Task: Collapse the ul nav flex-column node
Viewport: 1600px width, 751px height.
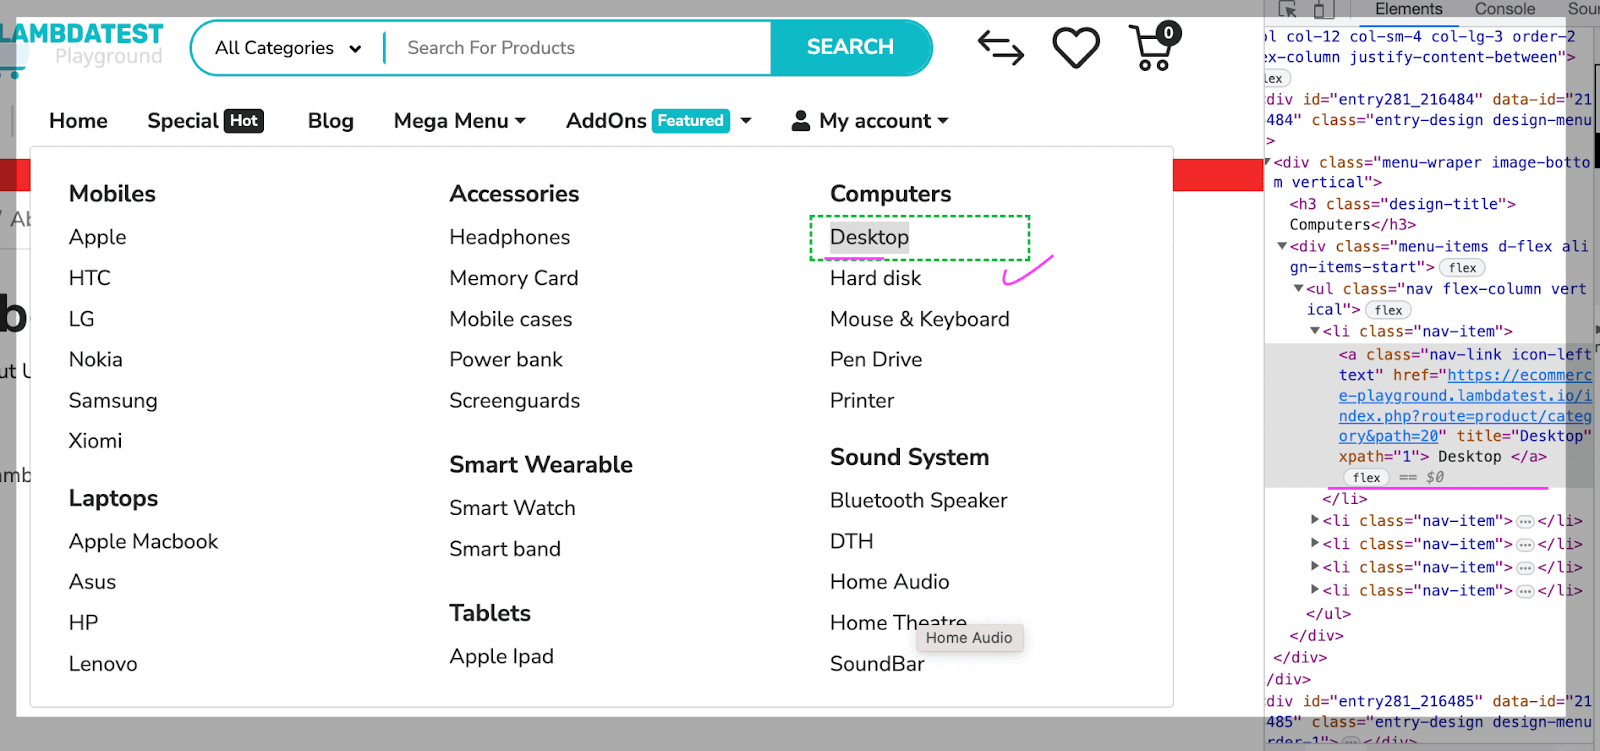Action: coord(1298,289)
